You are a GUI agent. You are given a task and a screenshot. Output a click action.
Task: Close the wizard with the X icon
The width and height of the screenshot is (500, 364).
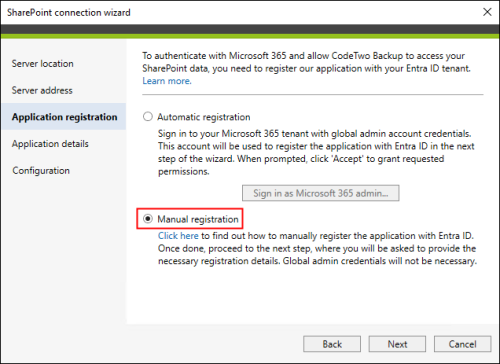(x=487, y=12)
